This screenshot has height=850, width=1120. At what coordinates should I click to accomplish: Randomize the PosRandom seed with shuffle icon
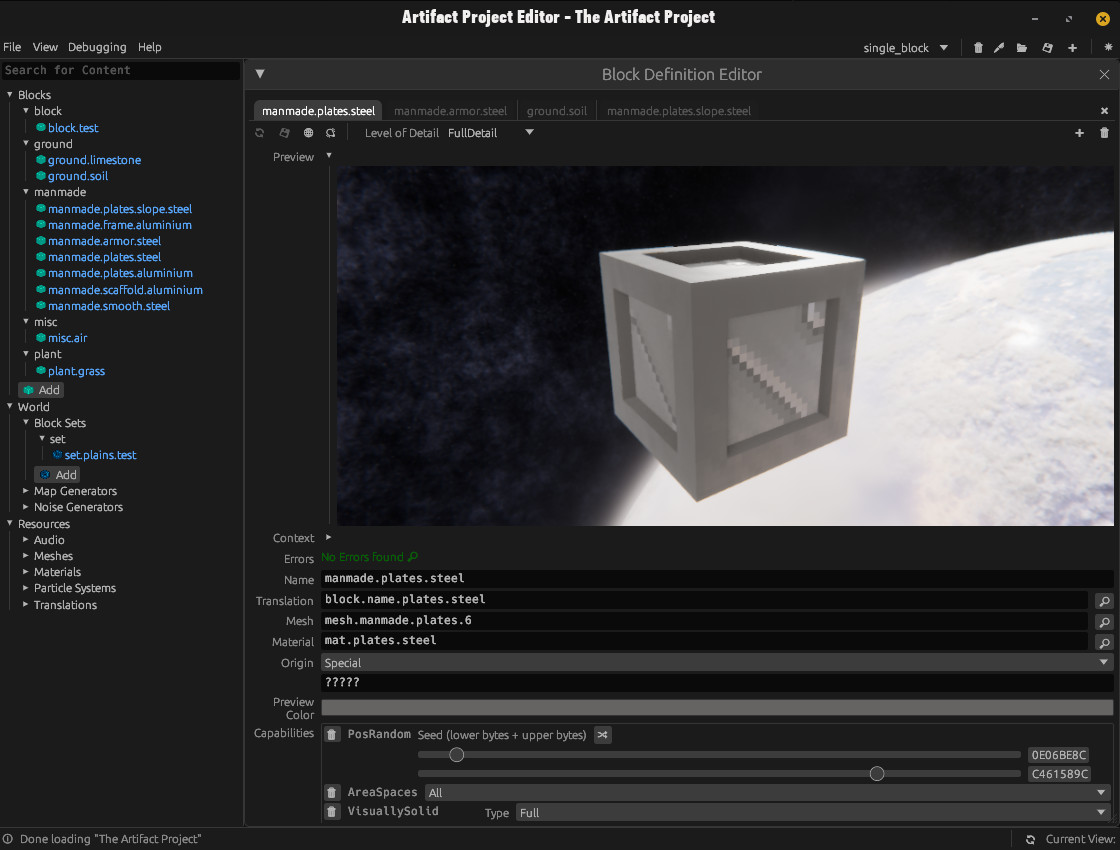[x=602, y=735]
